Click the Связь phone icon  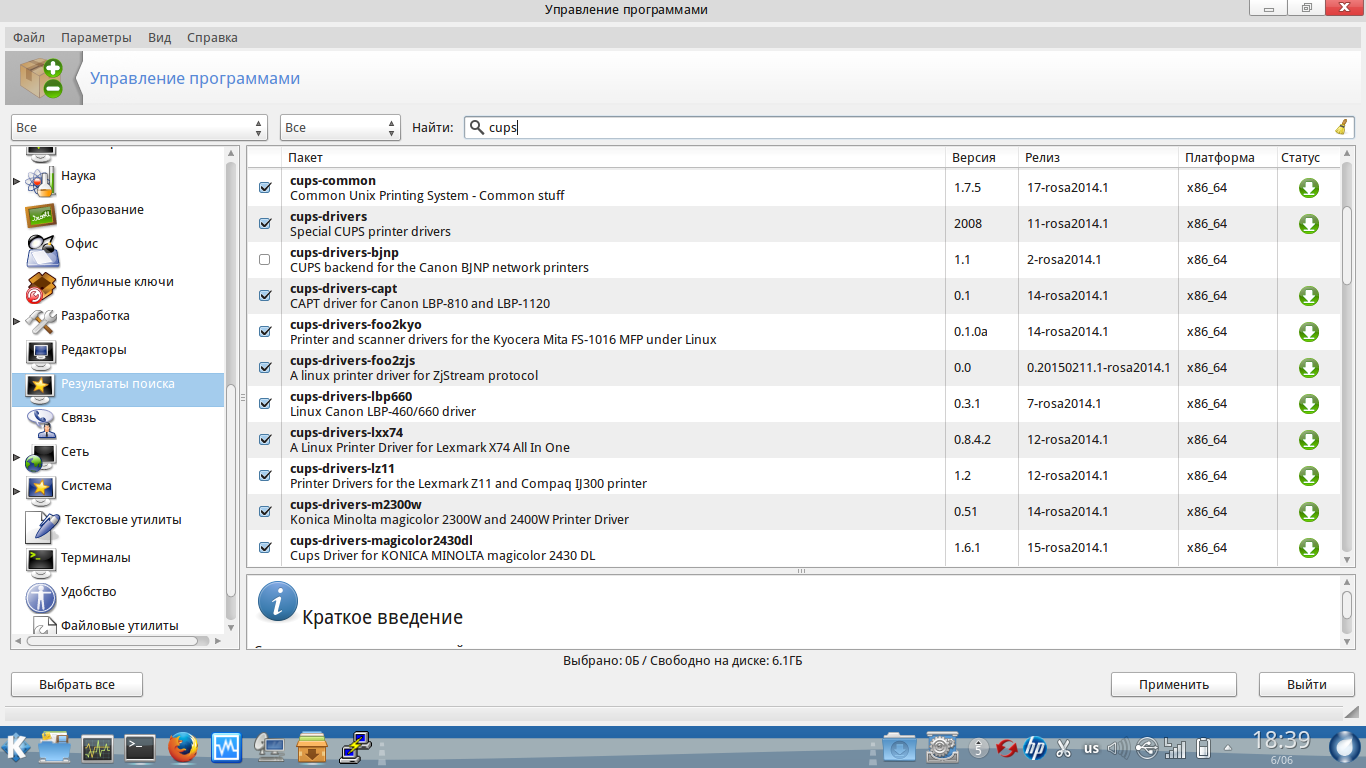pyautogui.click(x=40, y=422)
